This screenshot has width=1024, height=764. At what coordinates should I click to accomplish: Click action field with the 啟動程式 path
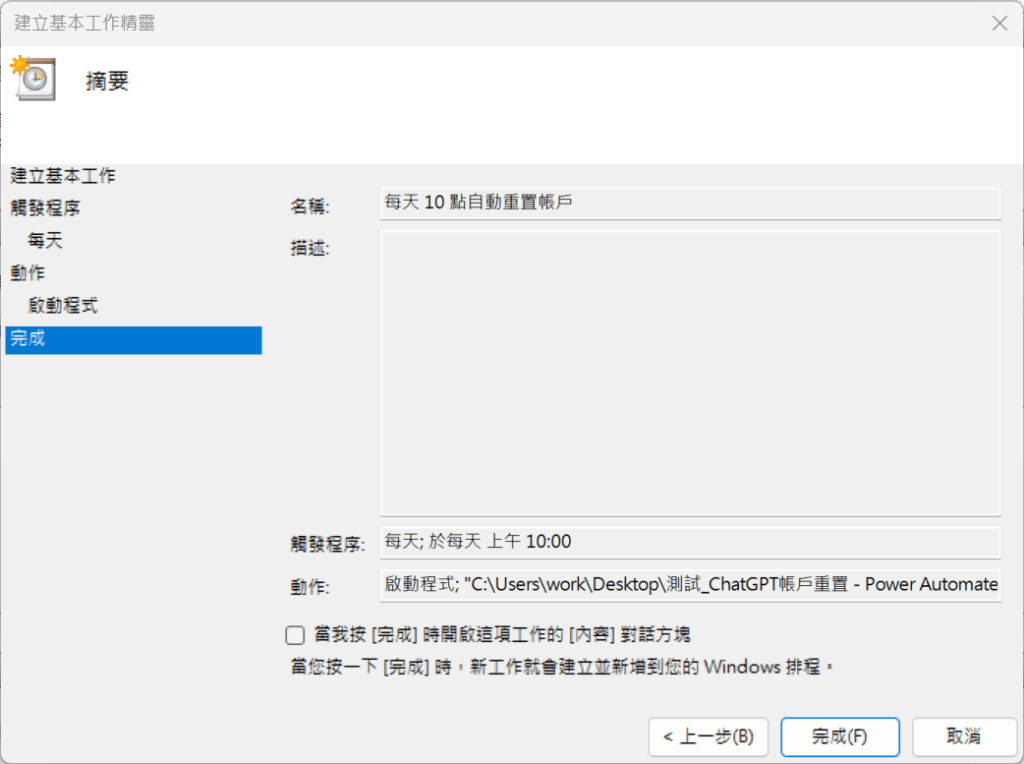(690, 585)
